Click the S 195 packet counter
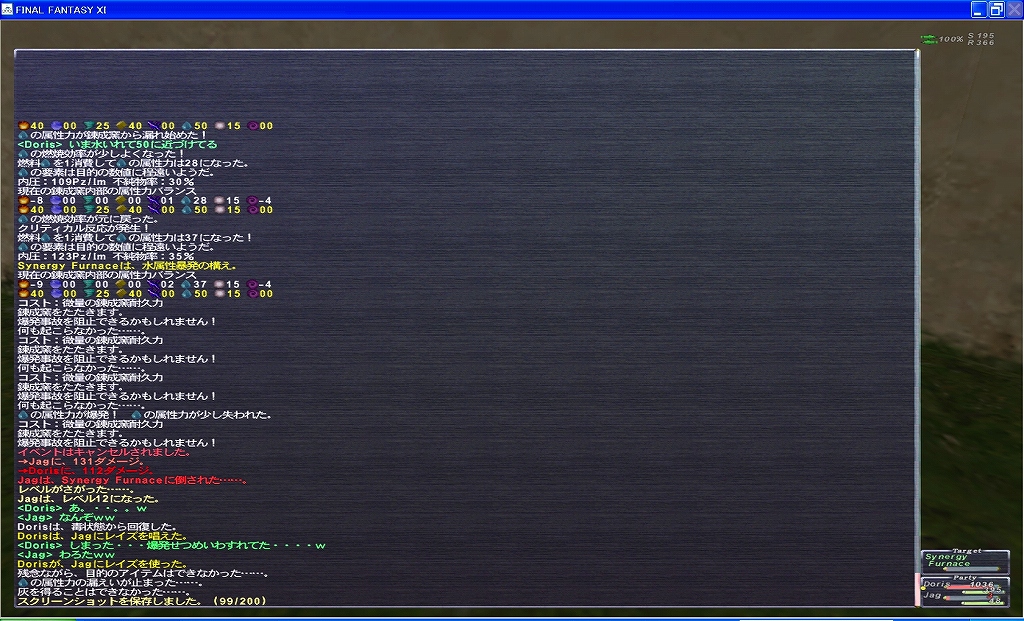 981,36
